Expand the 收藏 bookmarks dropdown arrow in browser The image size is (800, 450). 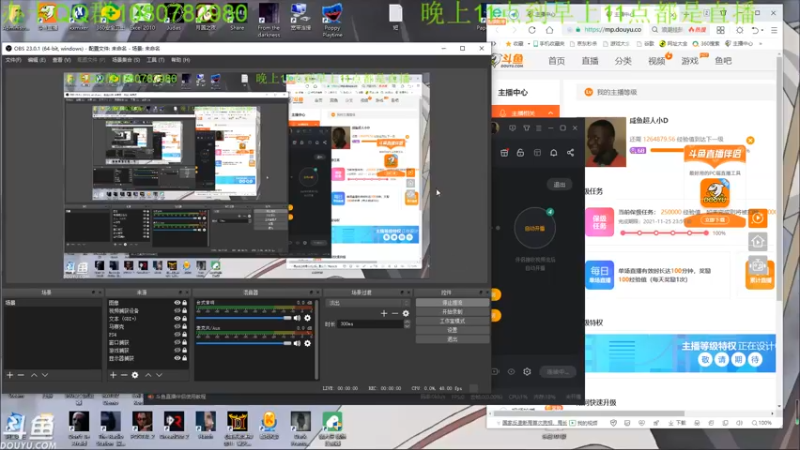pyautogui.click(x=528, y=44)
